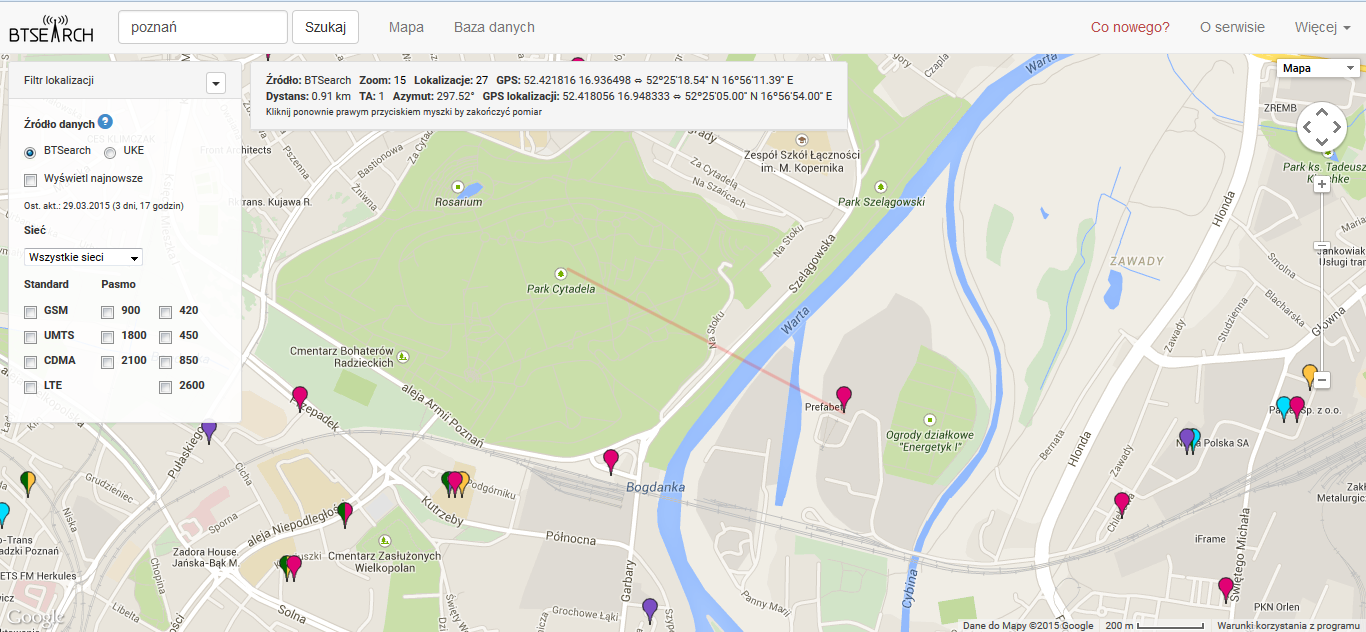Pan the map left with the arrow

[1307, 127]
